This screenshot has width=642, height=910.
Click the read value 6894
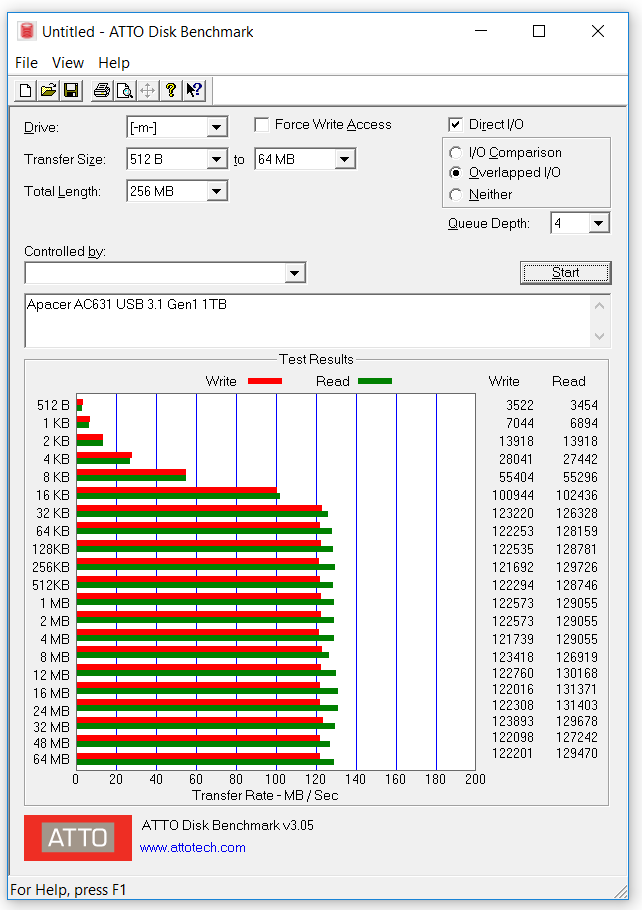[583, 423]
